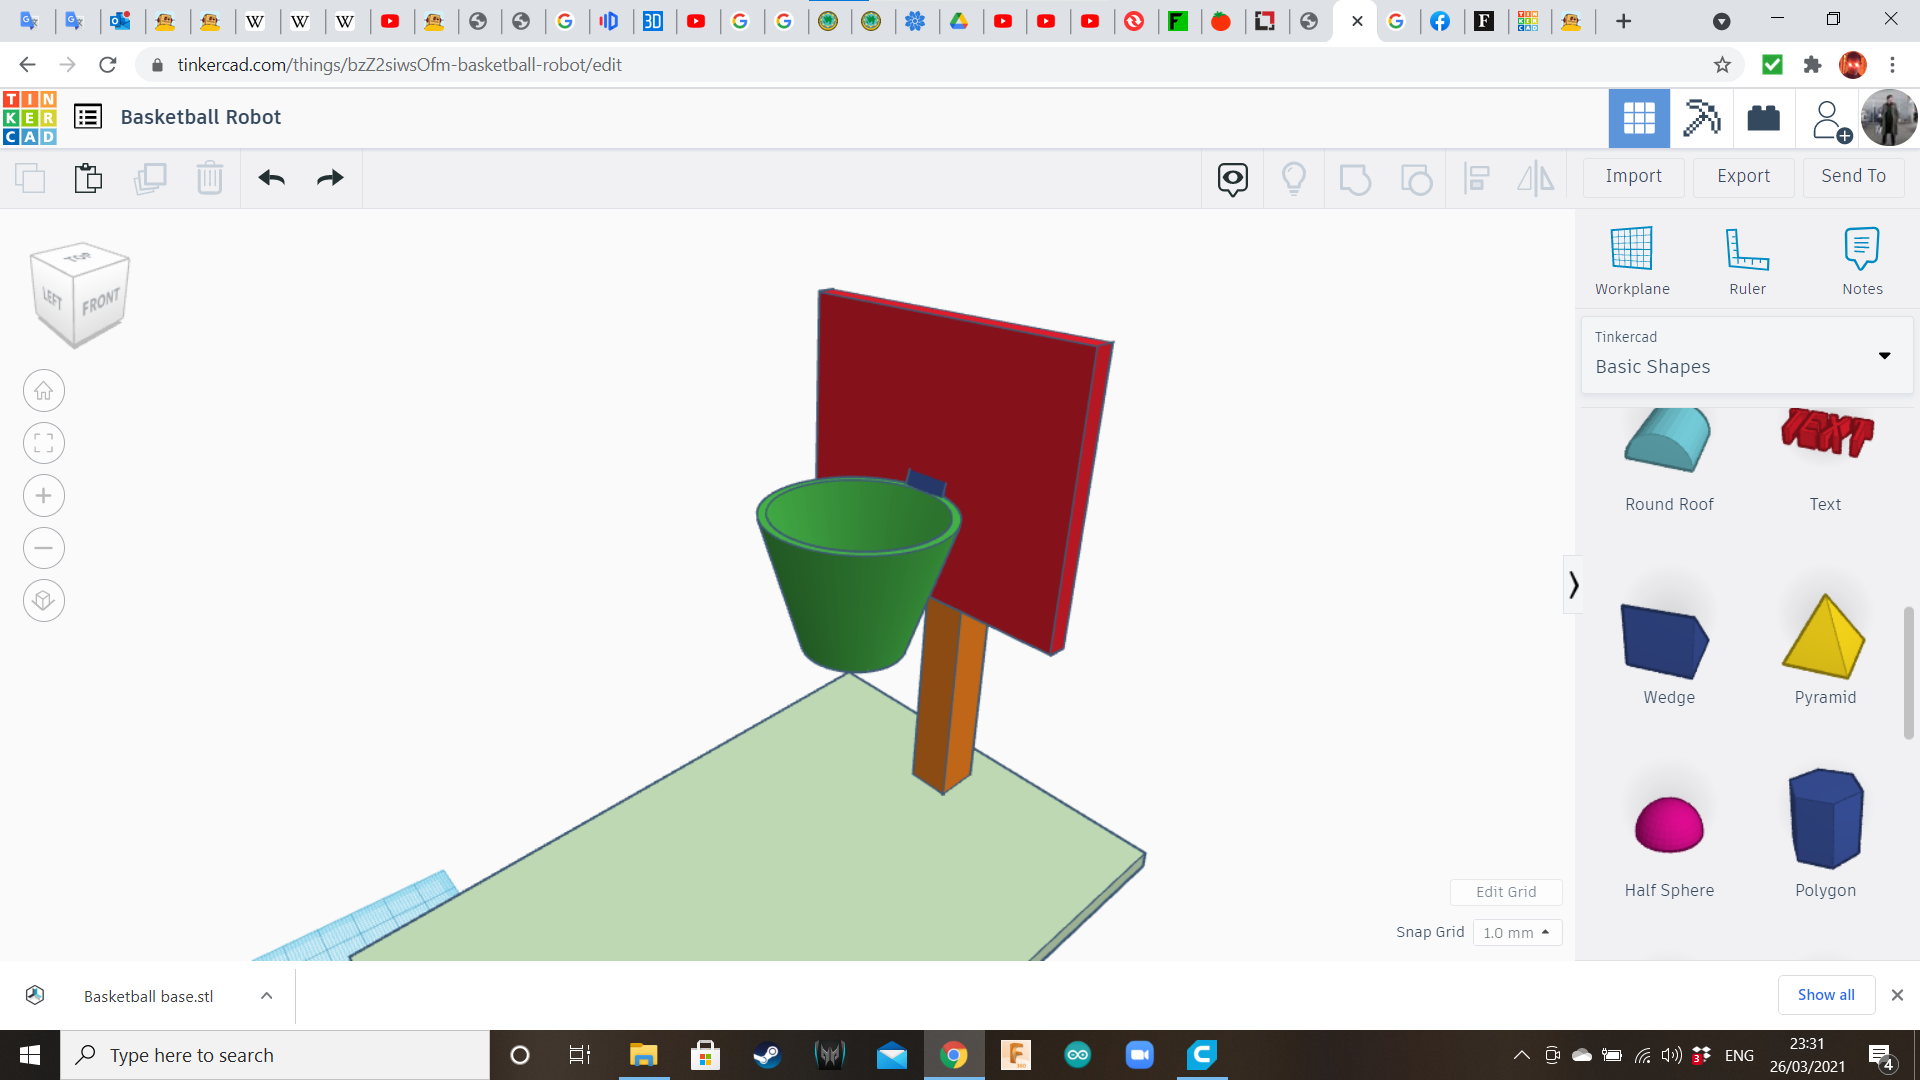
Task: Toggle show all hidden objects lightbulb
Action: pyautogui.click(x=1293, y=178)
